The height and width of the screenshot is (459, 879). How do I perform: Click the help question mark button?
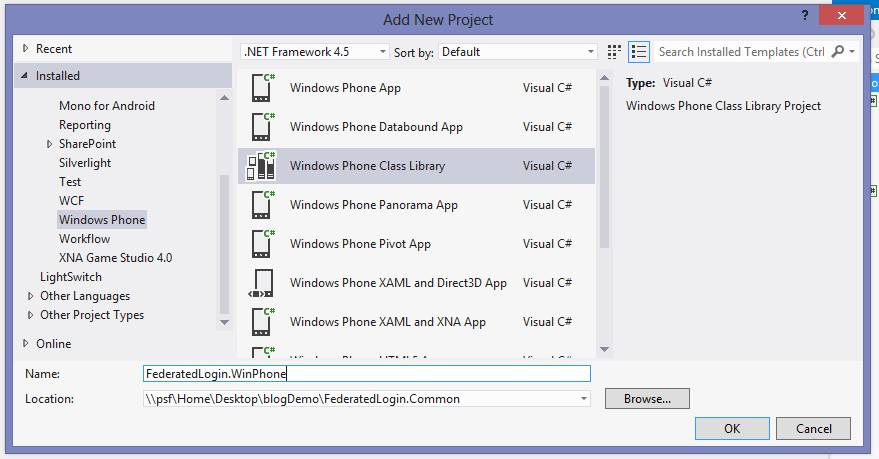coord(805,16)
